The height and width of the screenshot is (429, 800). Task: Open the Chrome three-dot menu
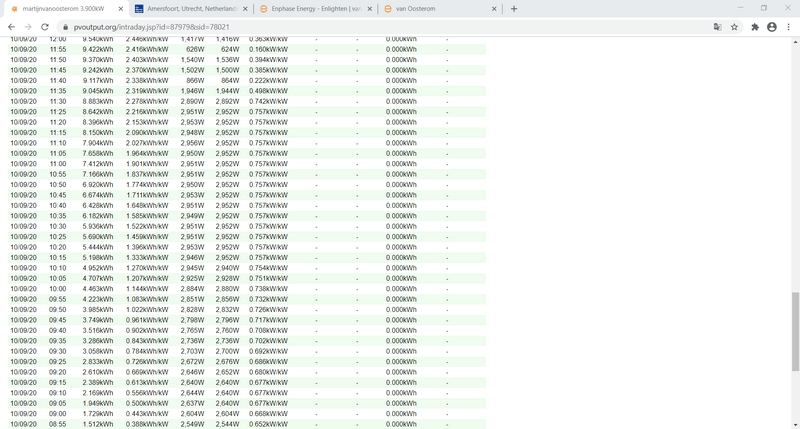(788, 27)
